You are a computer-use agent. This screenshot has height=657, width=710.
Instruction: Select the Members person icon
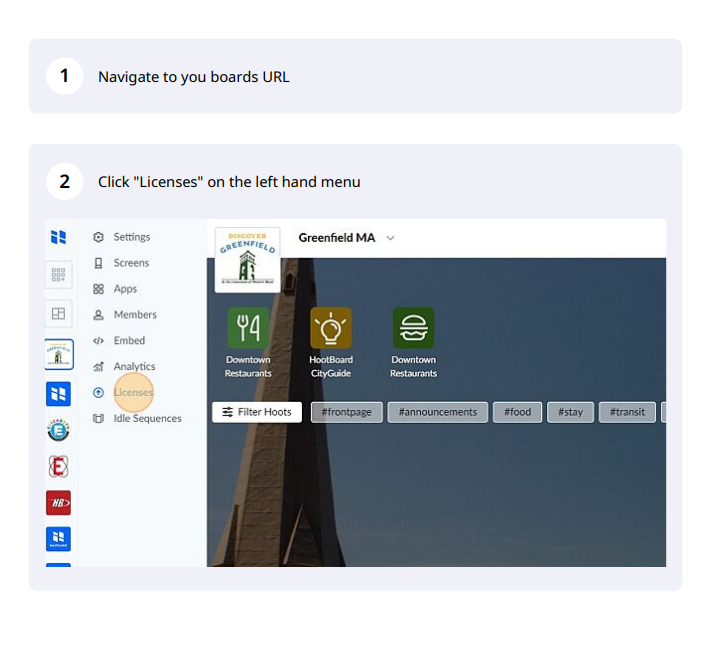pos(98,315)
